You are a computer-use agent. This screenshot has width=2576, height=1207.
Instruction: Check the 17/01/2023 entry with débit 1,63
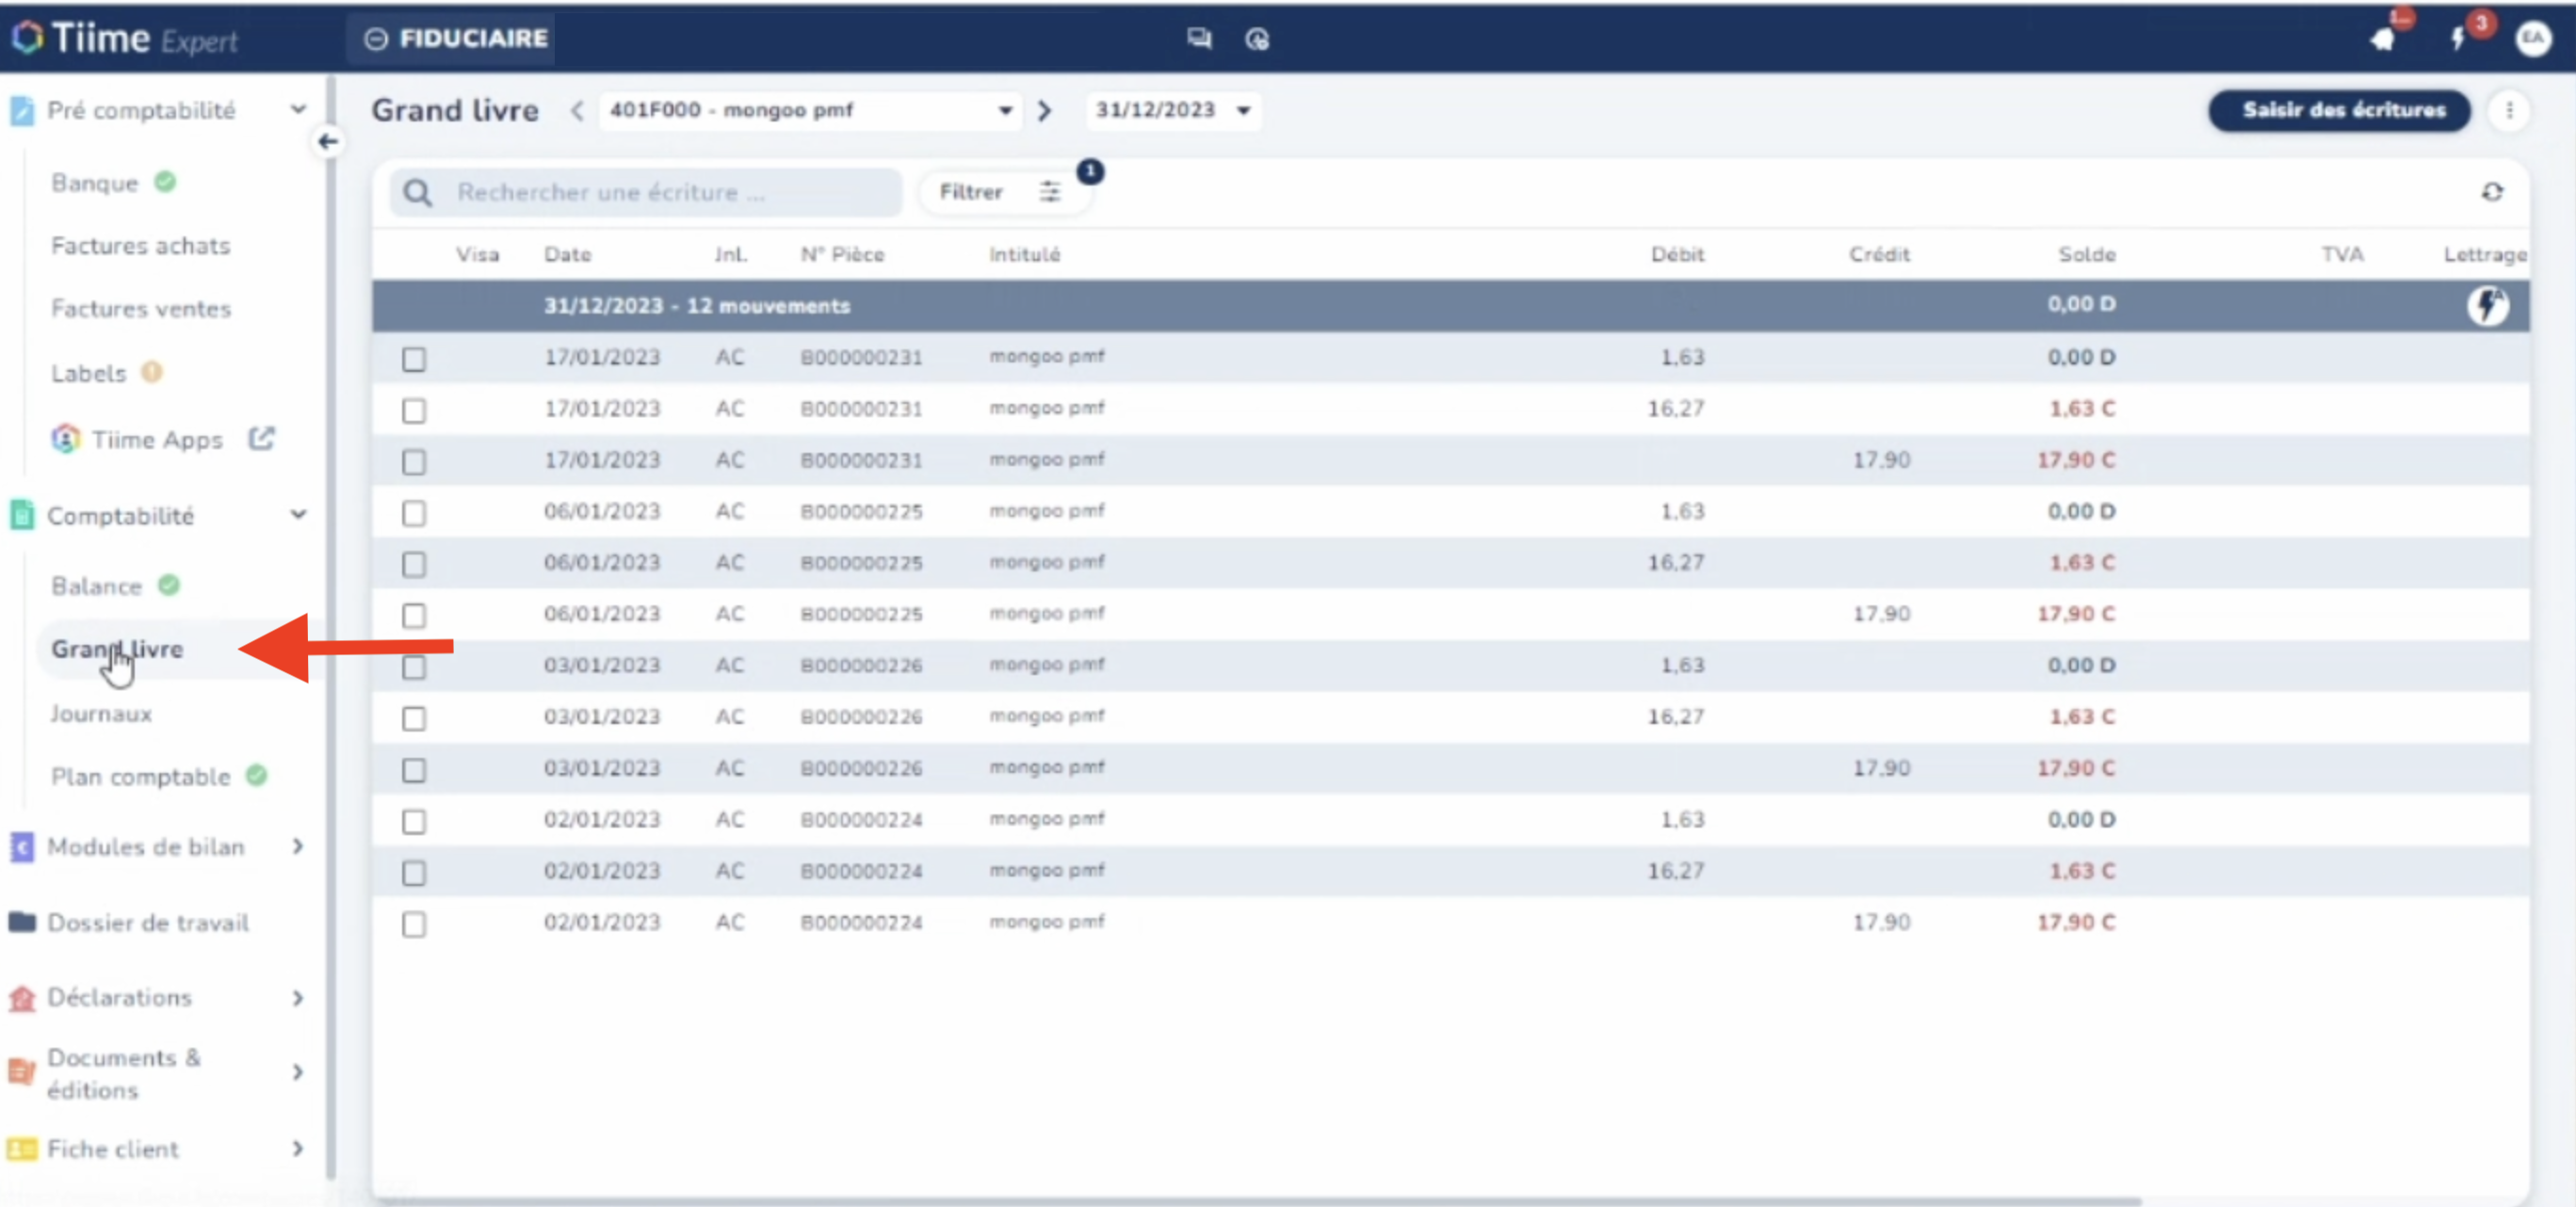point(414,358)
